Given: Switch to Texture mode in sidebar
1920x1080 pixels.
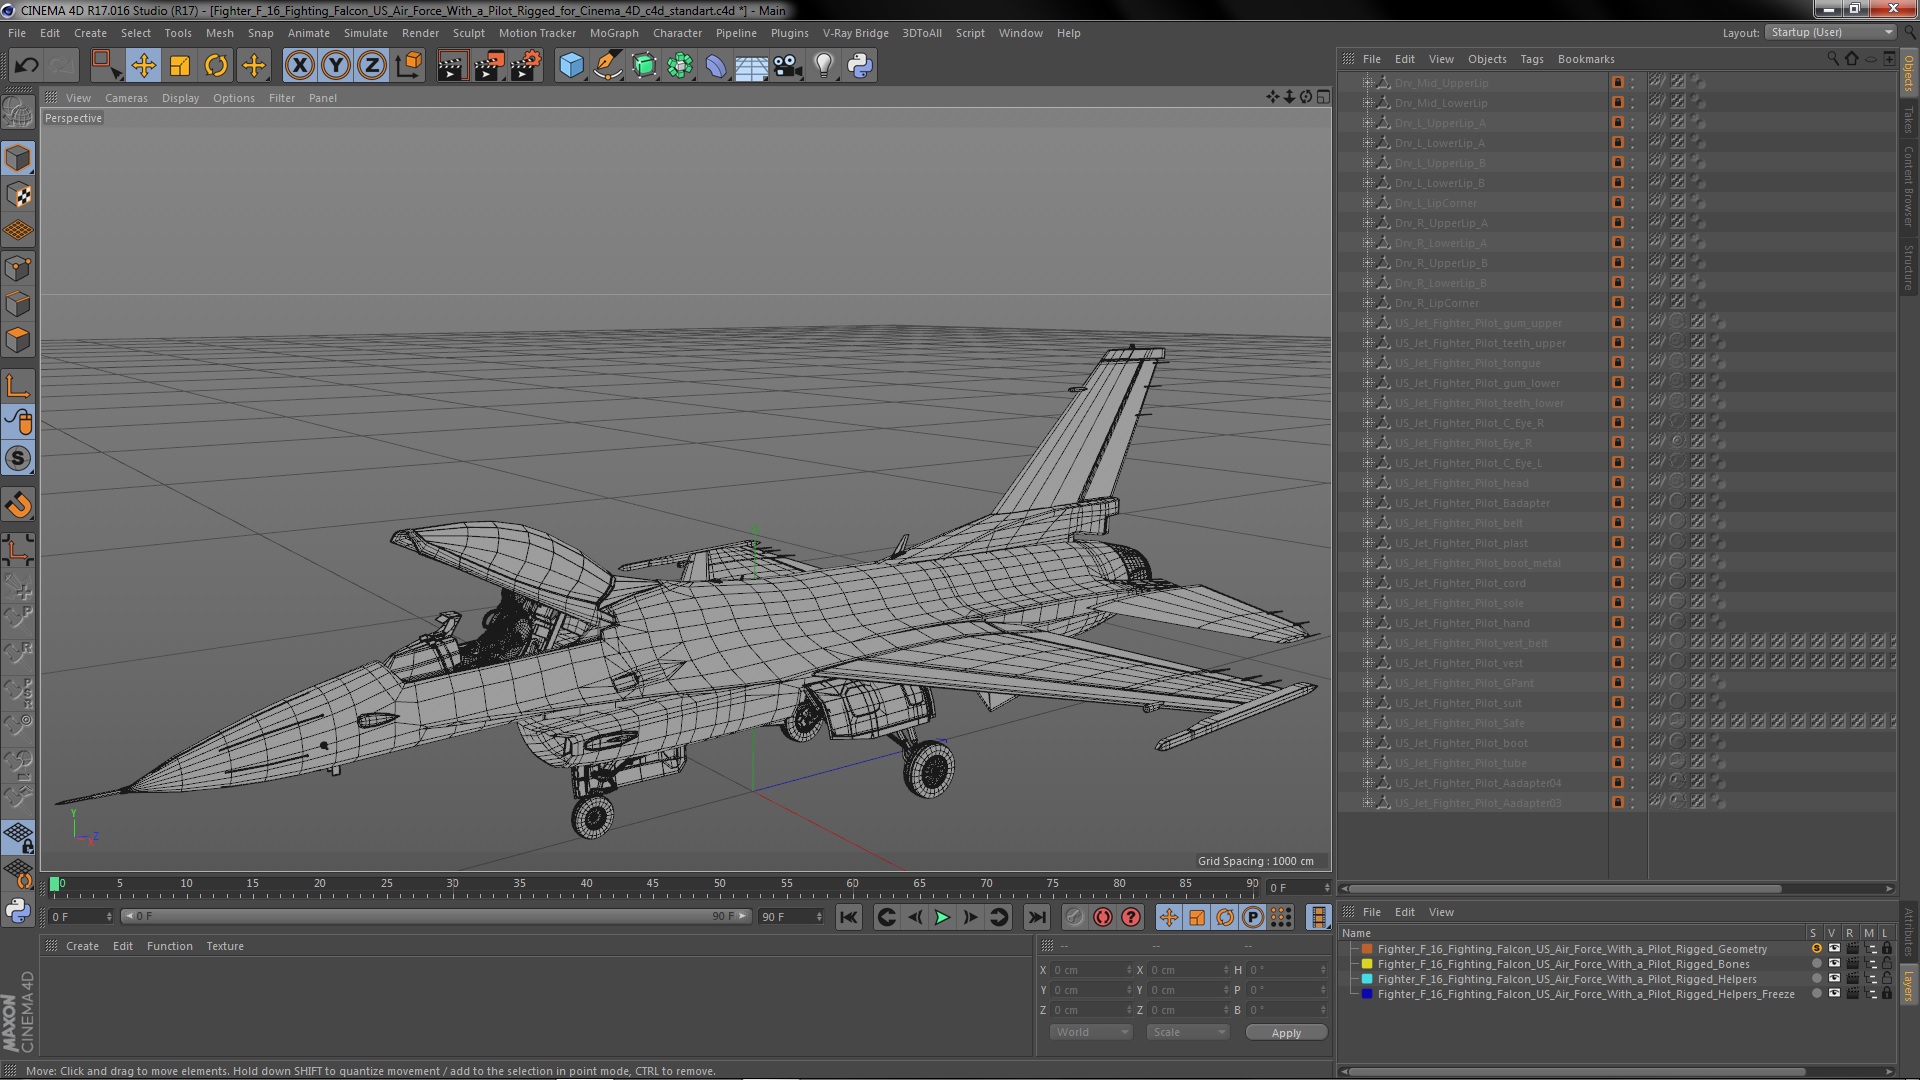Looking at the screenshot, I should point(18,195).
